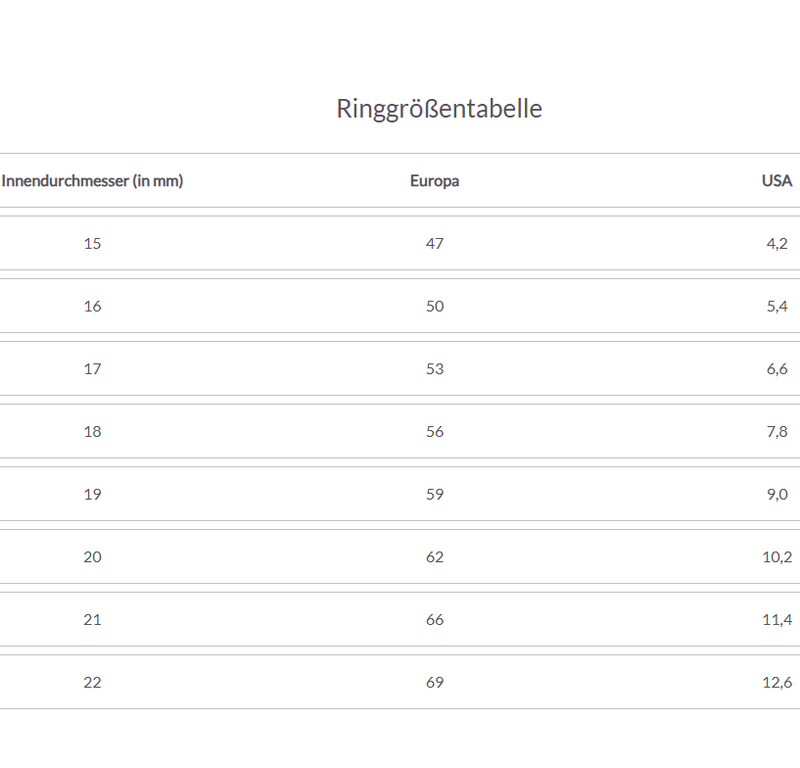Select the diameter value 15
Image resolution: width=800 pixels, height=768 pixels.
[x=92, y=243]
